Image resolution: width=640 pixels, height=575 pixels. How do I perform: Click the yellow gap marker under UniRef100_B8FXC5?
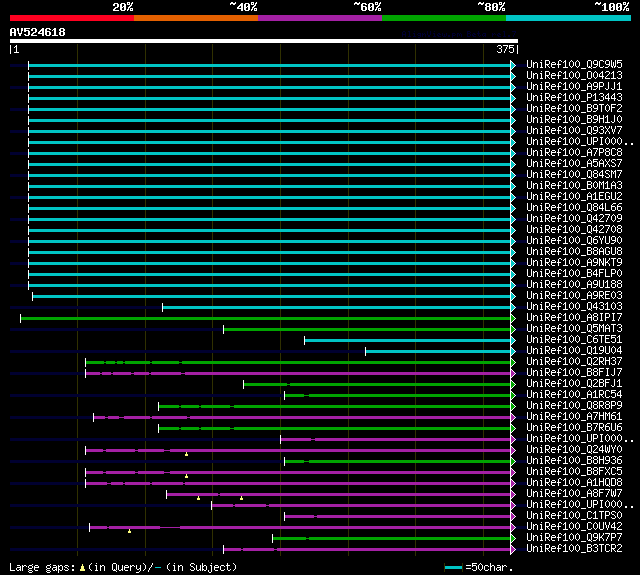click(x=187, y=476)
